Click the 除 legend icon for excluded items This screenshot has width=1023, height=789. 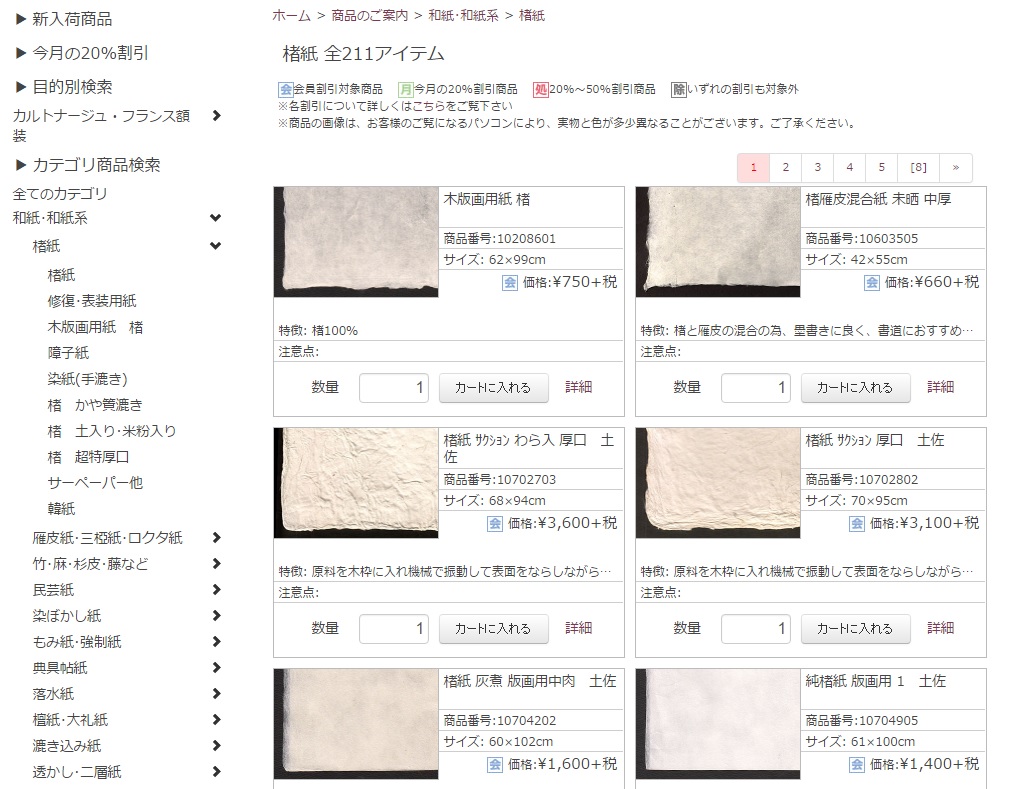[679, 89]
